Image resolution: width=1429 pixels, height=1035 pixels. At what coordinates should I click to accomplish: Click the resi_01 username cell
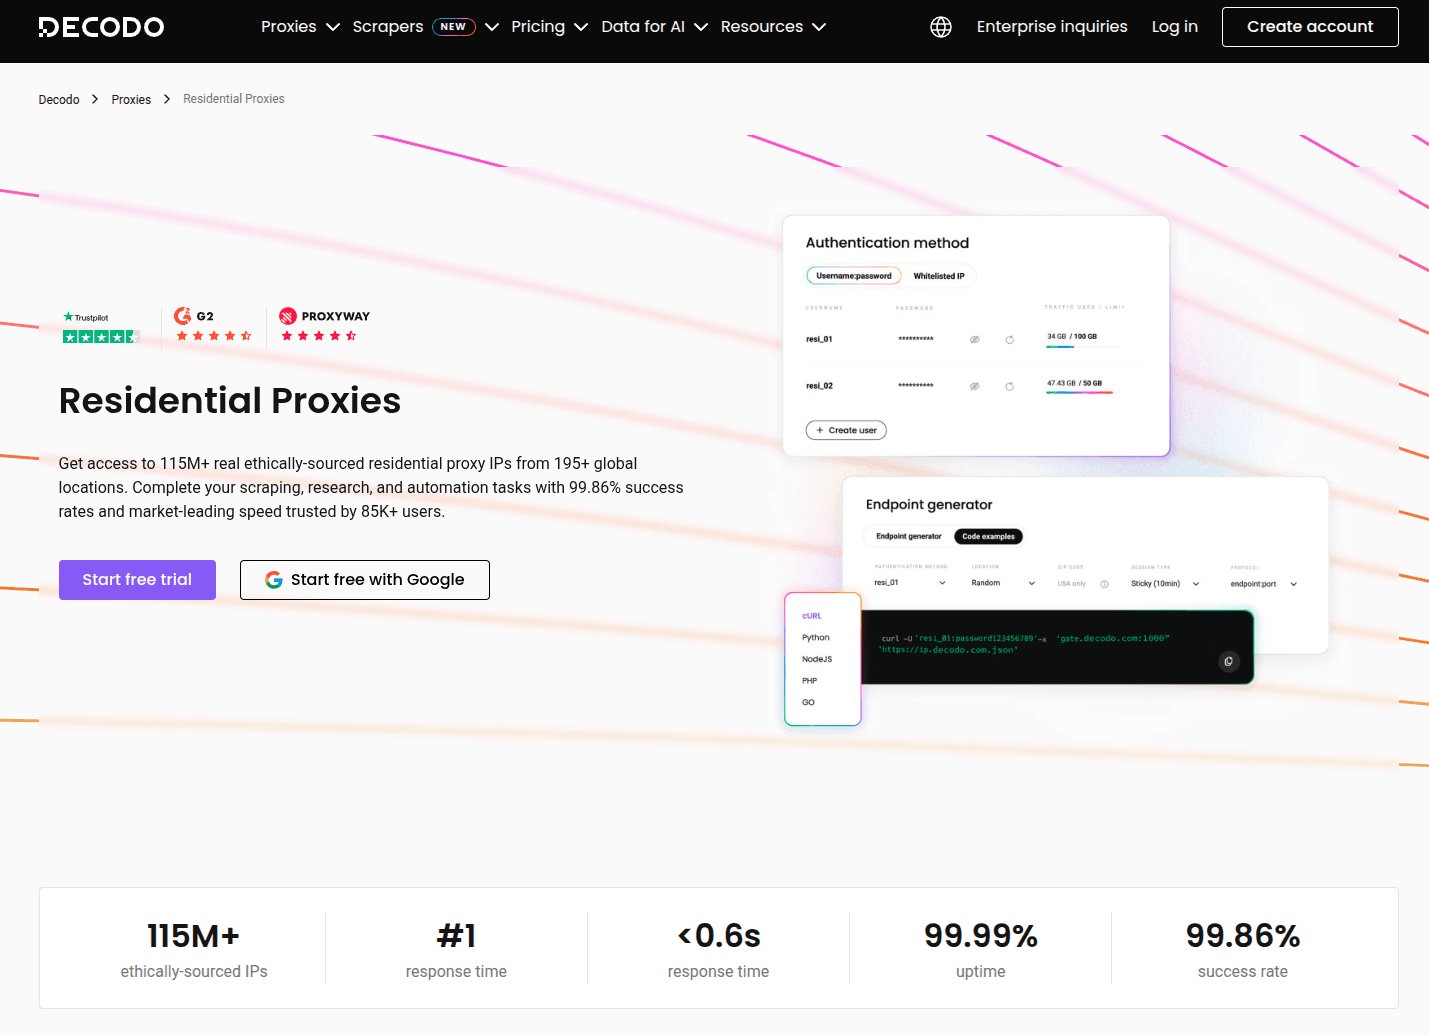pyautogui.click(x=819, y=340)
